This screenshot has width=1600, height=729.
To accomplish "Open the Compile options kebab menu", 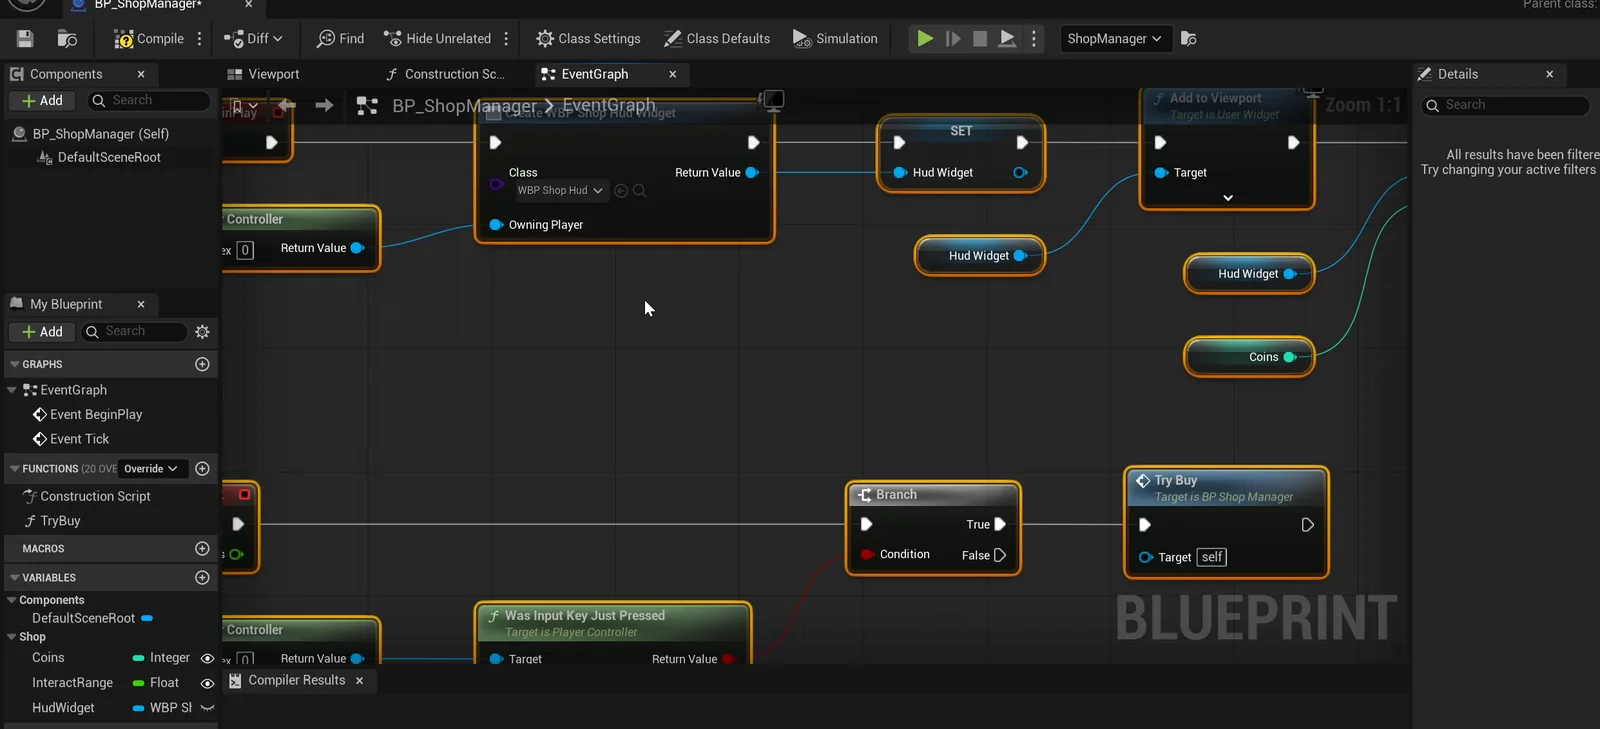I will [200, 39].
